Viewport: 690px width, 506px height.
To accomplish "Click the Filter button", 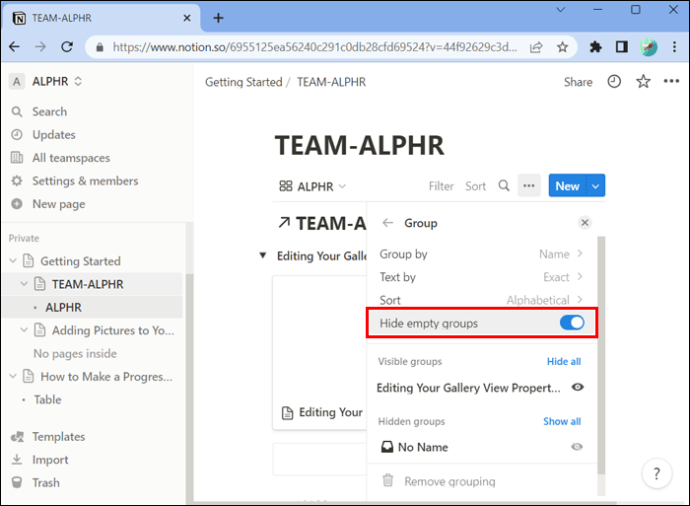I will click(x=441, y=186).
